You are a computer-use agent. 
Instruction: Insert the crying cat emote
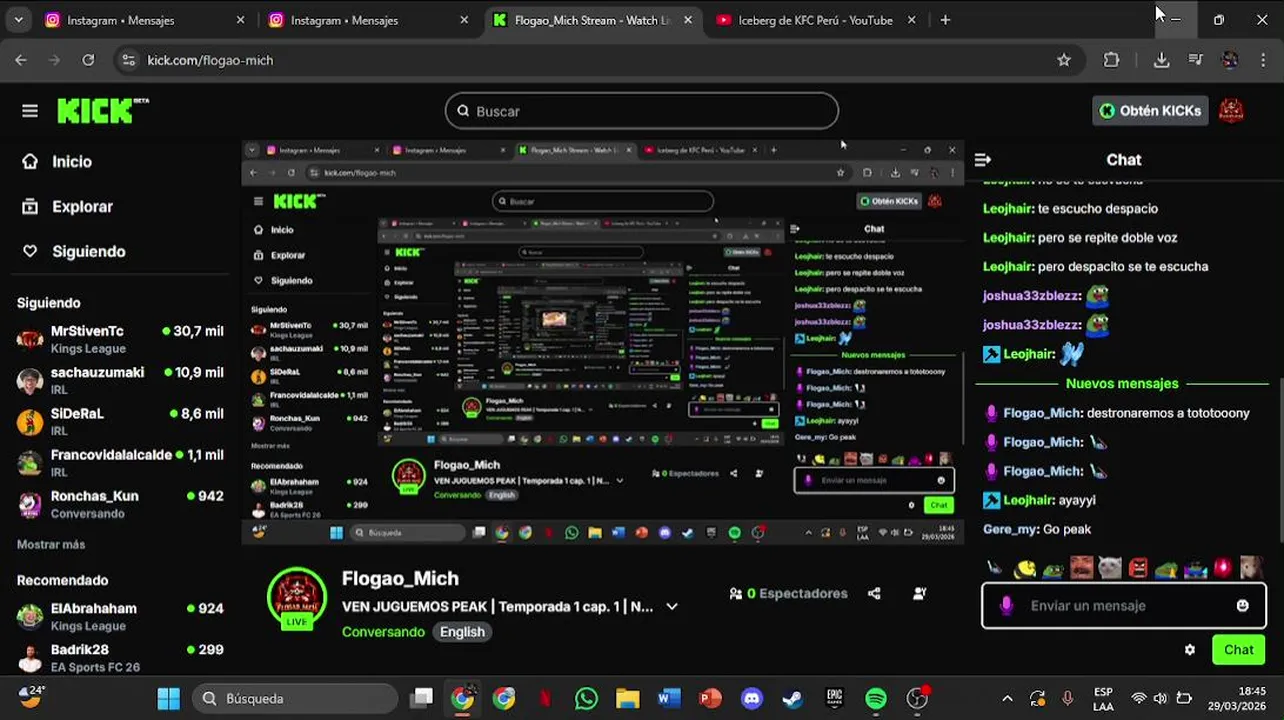click(x=1109, y=569)
